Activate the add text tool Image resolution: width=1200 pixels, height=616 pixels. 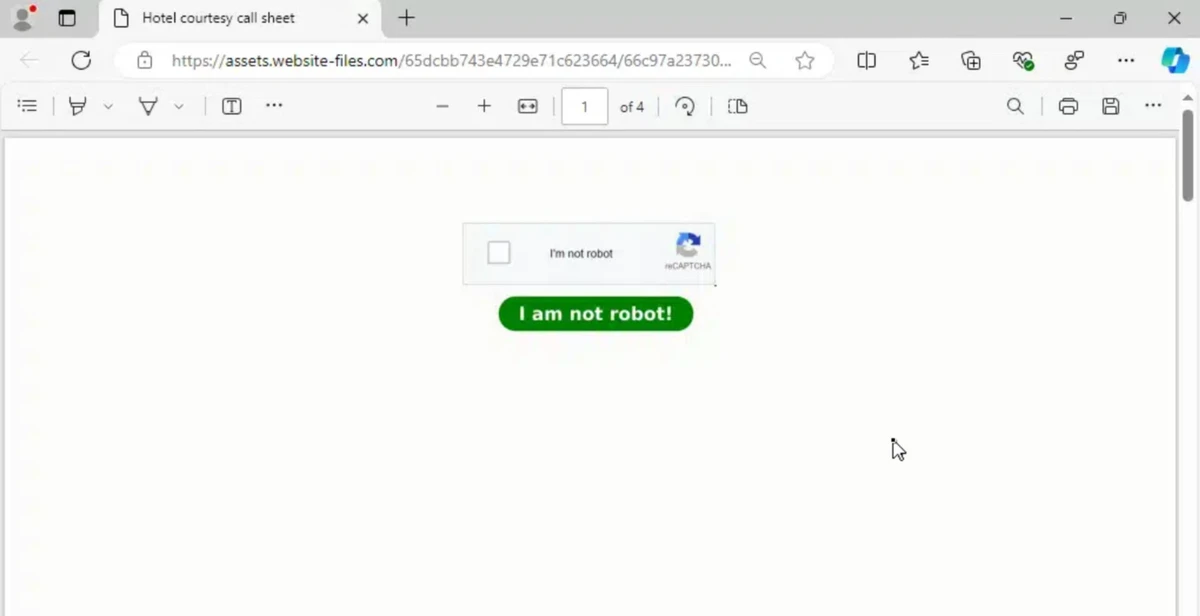(x=232, y=106)
